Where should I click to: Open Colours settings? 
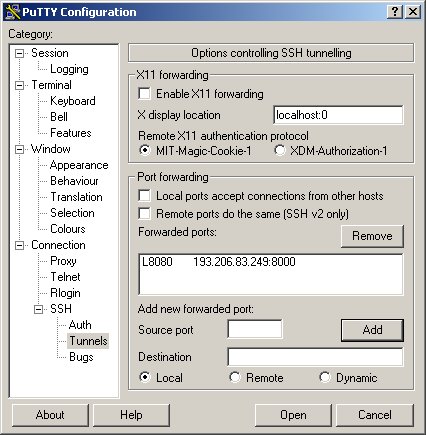click(x=68, y=229)
